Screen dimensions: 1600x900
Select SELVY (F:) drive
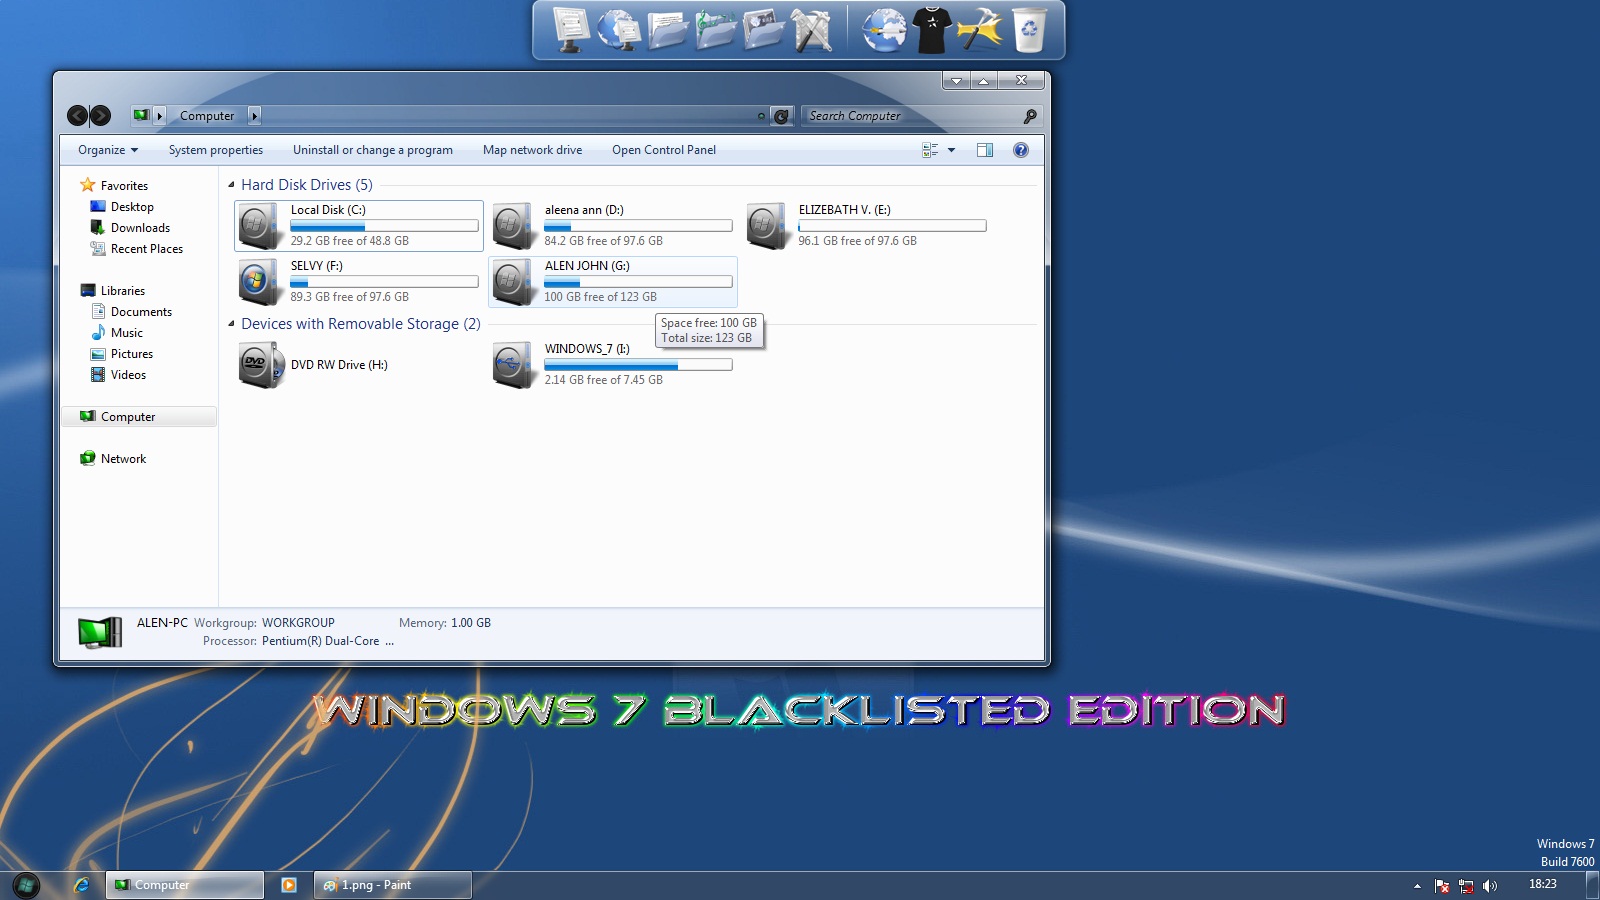tap(359, 281)
